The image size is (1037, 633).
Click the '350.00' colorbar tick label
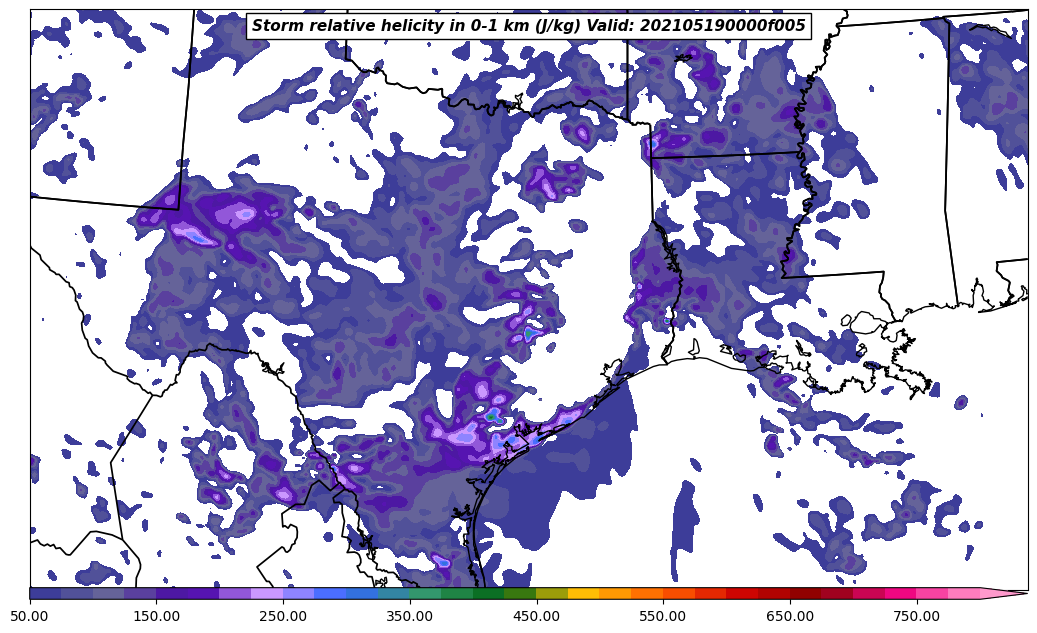(410, 616)
